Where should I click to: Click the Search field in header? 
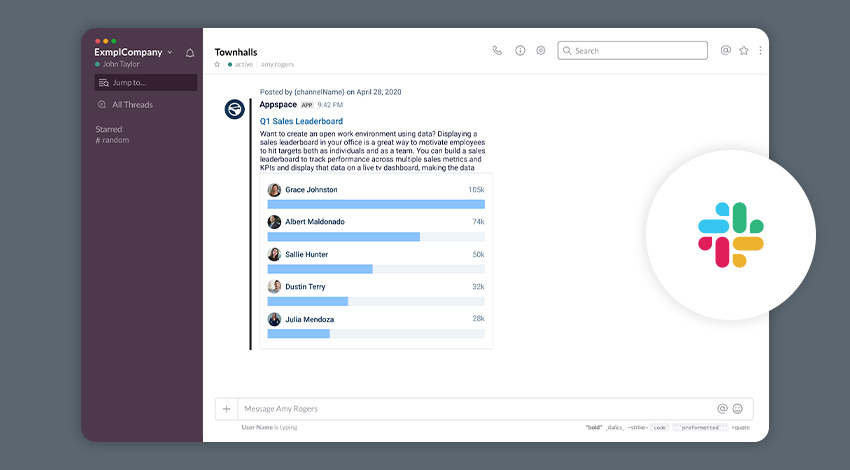pos(633,50)
